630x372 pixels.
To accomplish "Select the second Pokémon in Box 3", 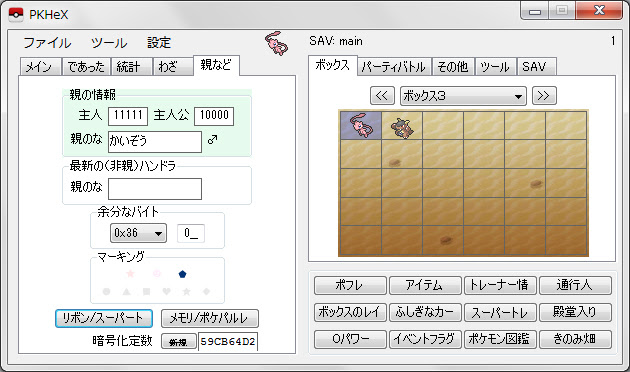I will click(x=402, y=126).
